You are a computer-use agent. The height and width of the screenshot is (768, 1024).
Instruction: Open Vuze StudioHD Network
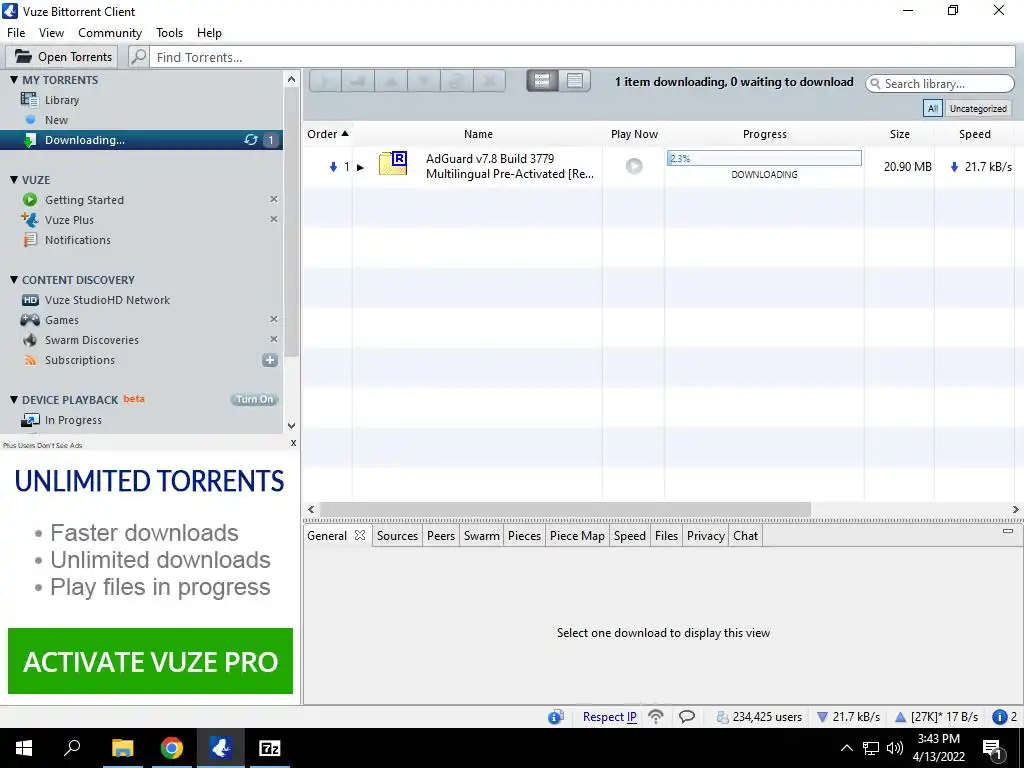[x=107, y=300]
